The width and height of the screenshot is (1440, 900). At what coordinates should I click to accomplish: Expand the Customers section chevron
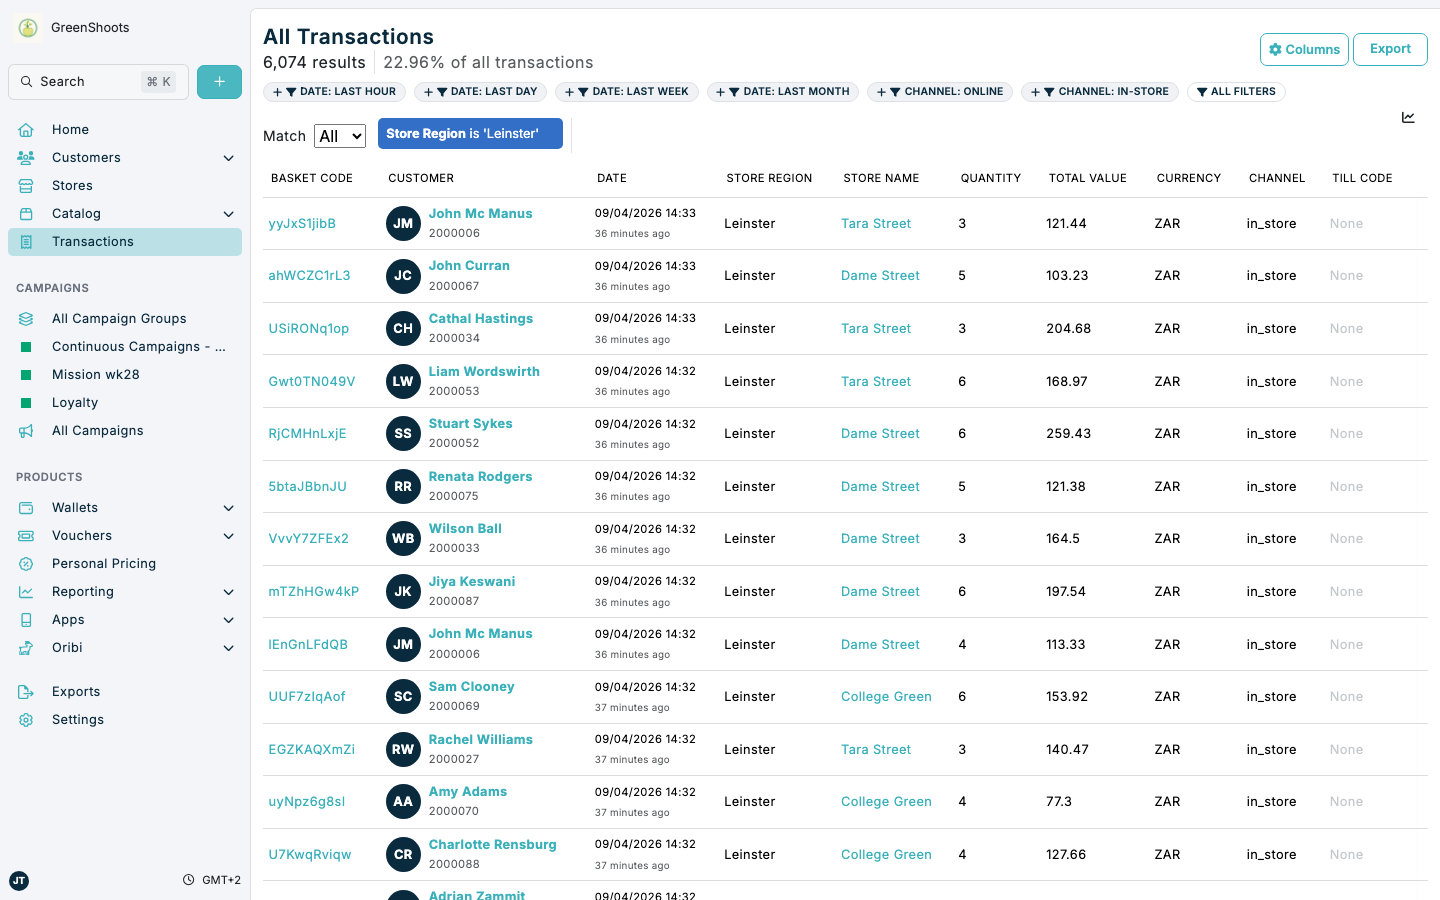tap(228, 157)
